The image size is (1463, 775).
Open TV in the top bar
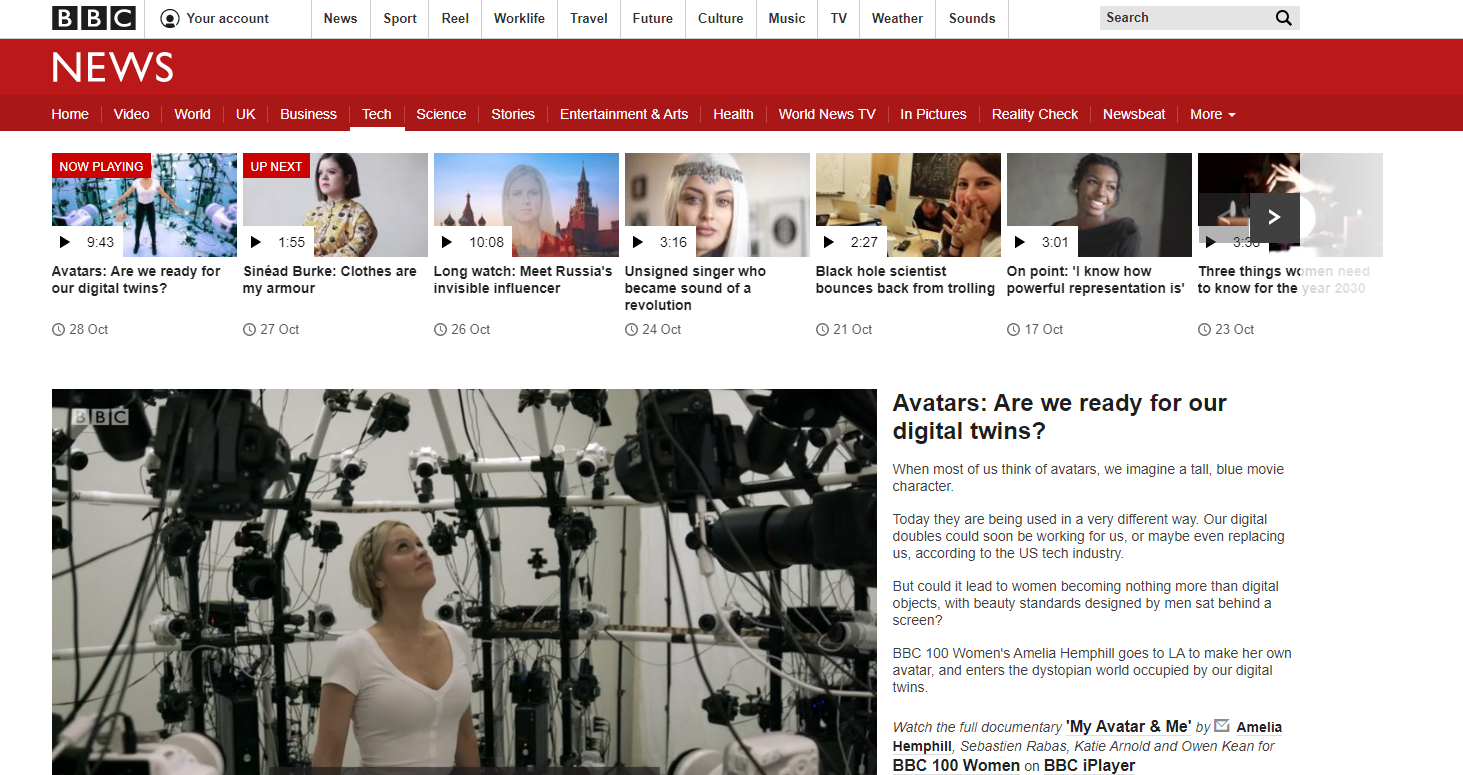(838, 18)
